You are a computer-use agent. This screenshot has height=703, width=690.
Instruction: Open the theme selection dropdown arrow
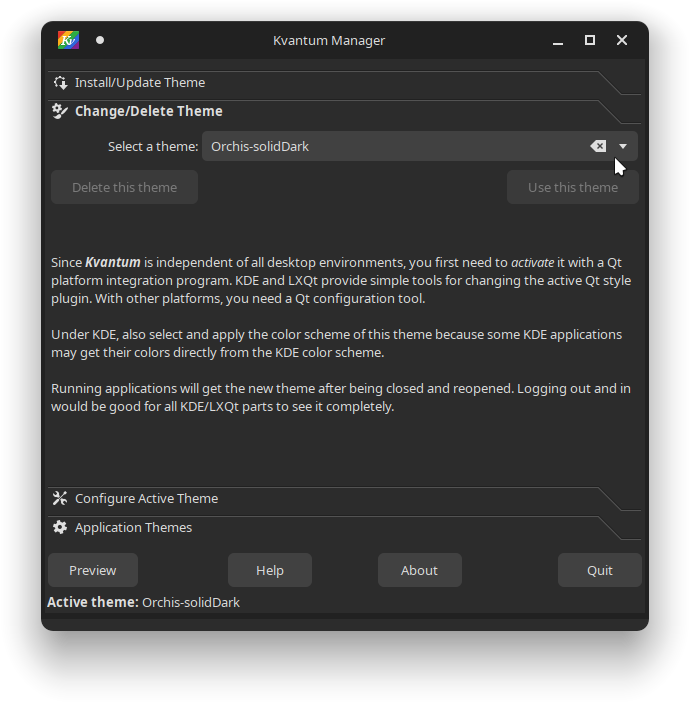[623, 146]
